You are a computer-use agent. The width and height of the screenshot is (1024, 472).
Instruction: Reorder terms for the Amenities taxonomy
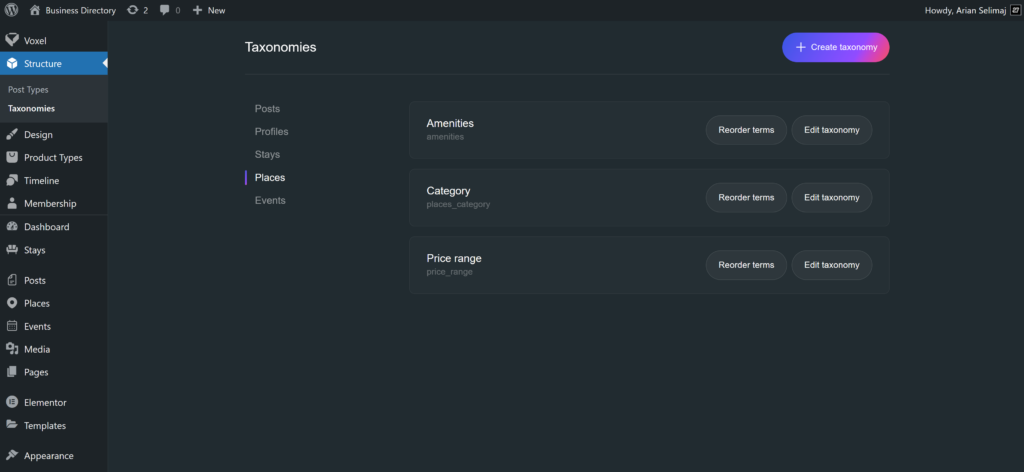746,130
